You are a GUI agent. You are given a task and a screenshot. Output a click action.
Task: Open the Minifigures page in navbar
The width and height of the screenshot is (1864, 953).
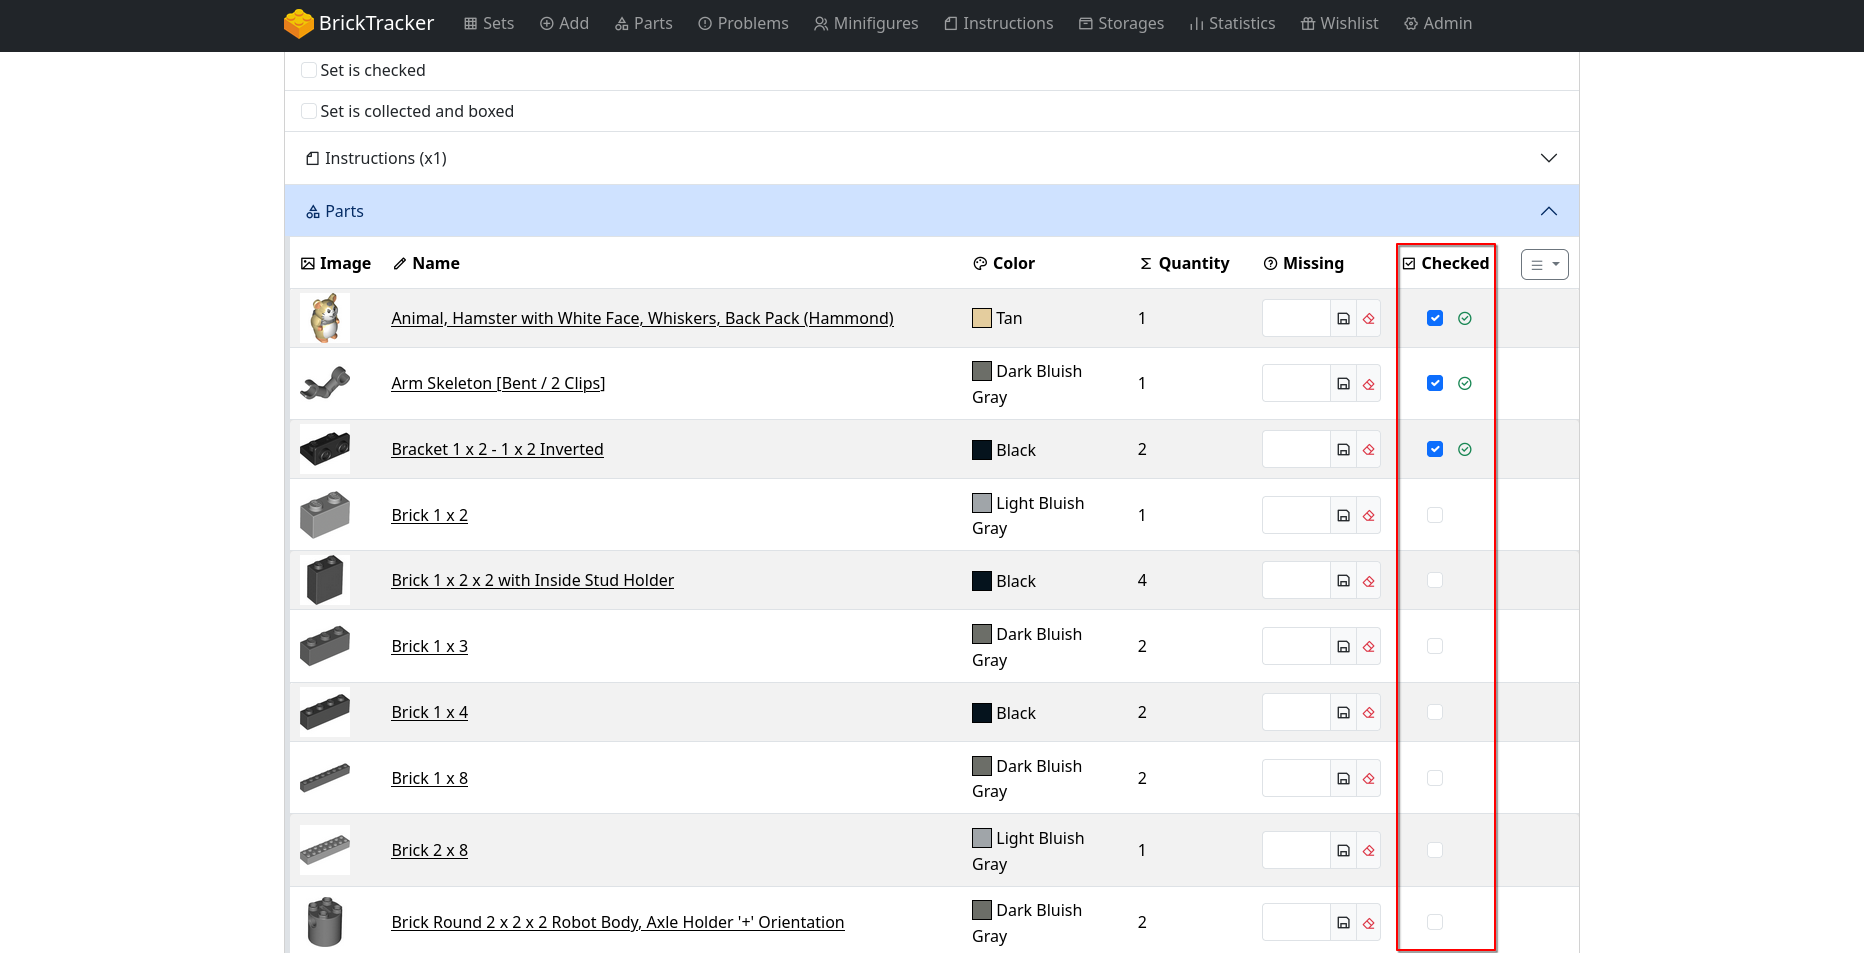pyautogui.click(x=866, y=23)
